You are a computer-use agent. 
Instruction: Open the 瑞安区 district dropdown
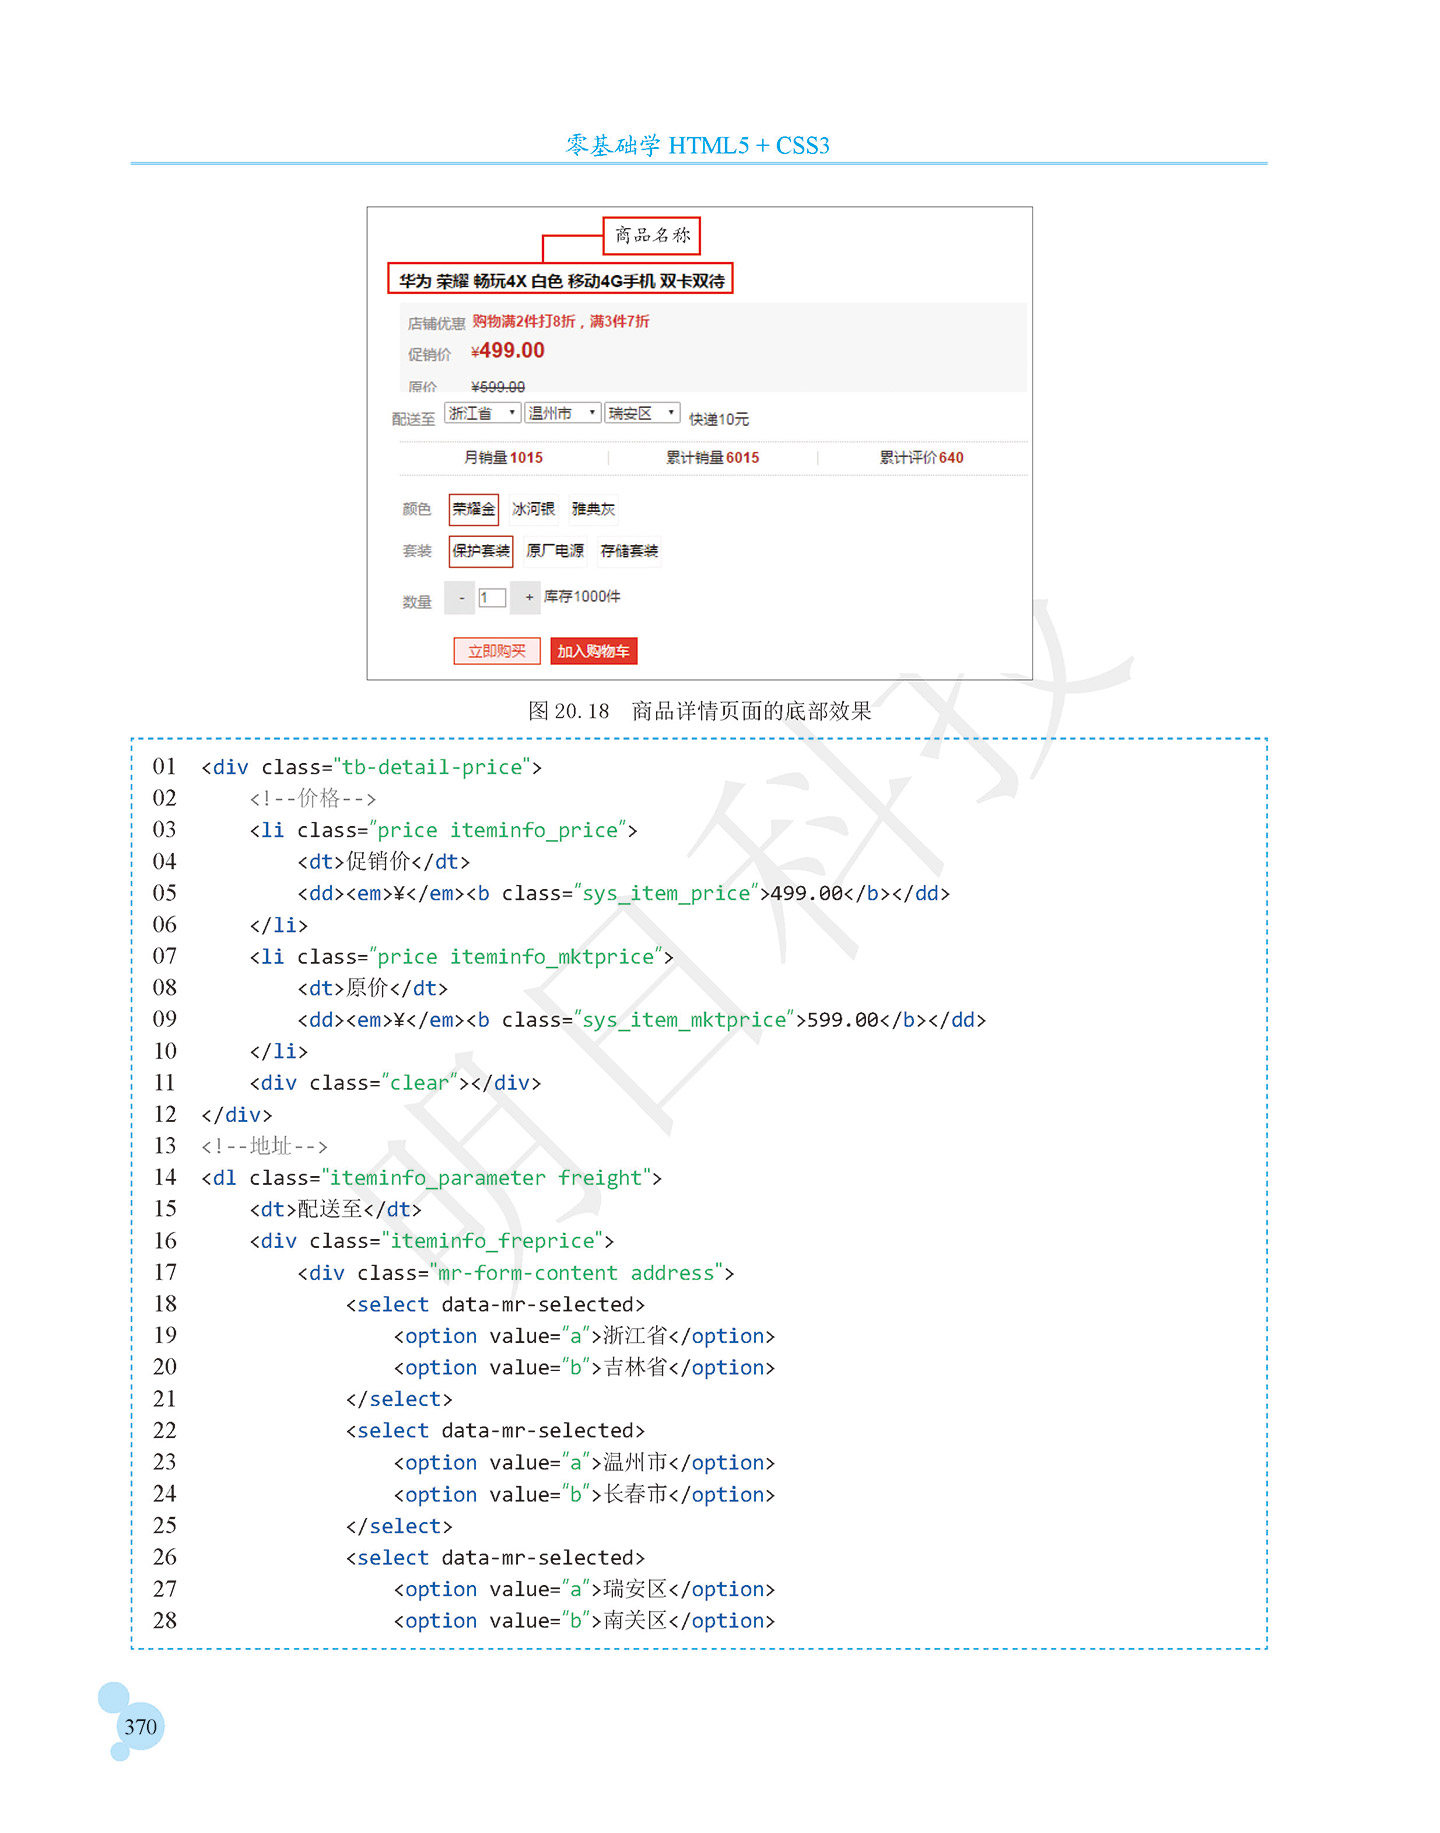point(643,413)
